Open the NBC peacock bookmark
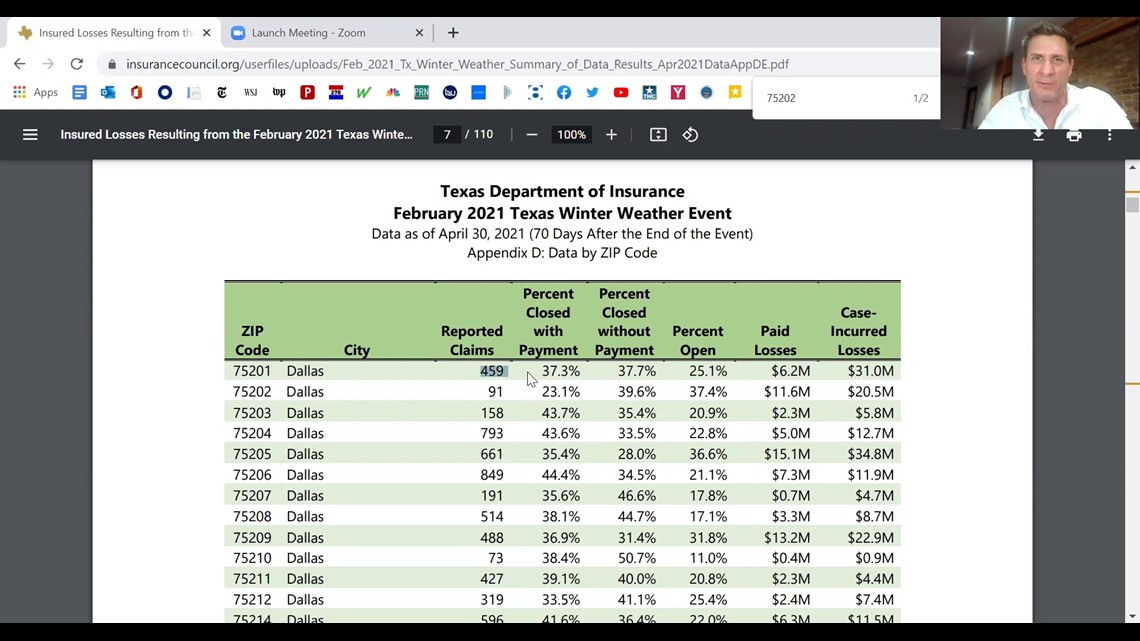The image size is (1140, 641). tap(393, 92)
